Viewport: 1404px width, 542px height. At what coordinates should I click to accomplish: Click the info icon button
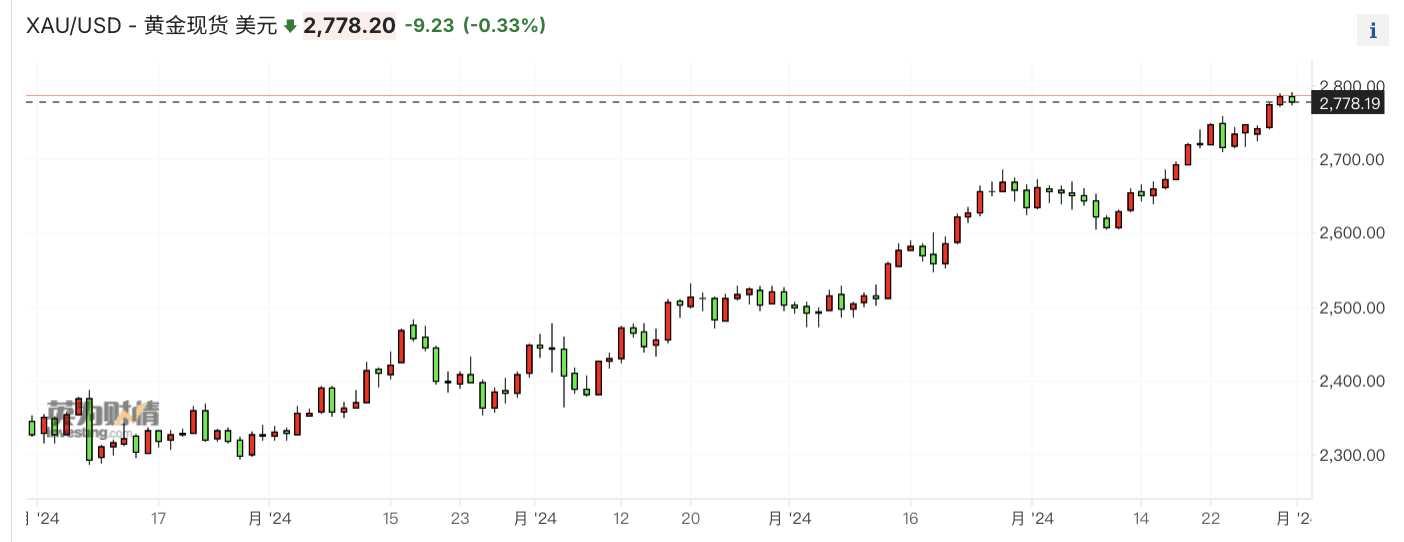(1372, 30)
